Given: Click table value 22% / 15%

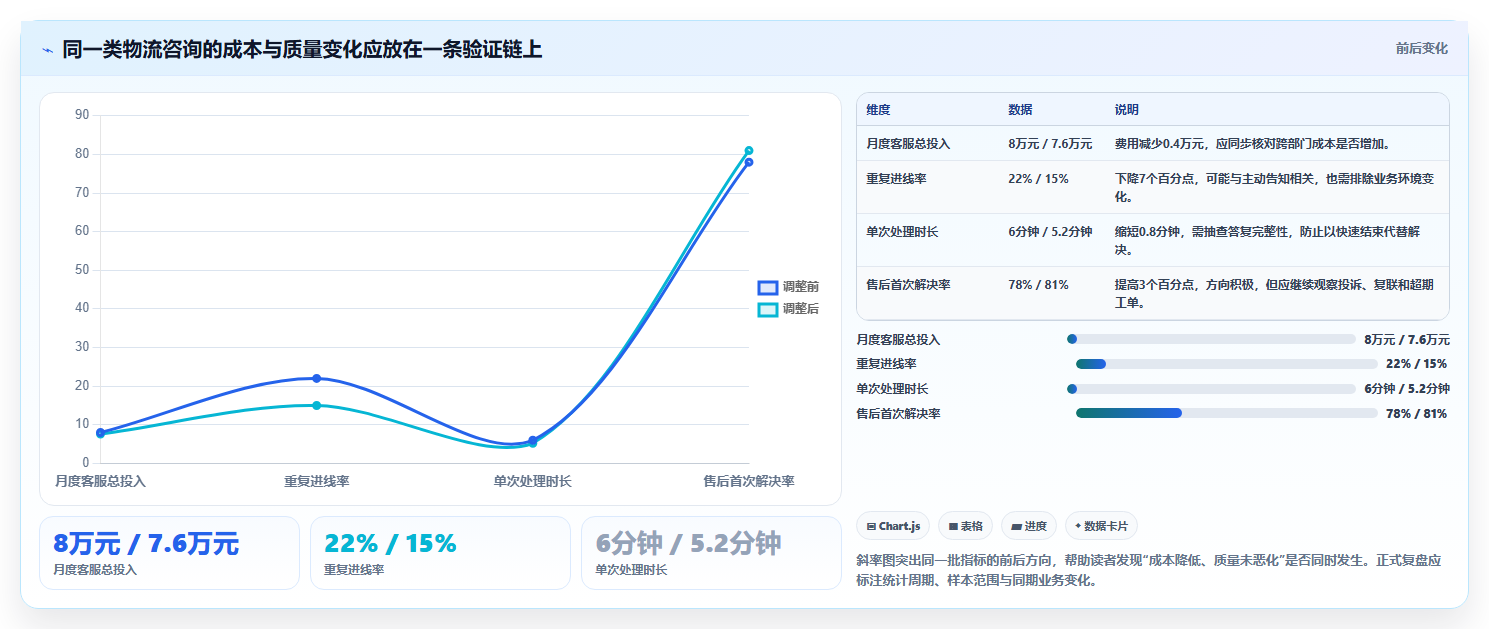Looking at the screenshot, I should coord(1038,179).
